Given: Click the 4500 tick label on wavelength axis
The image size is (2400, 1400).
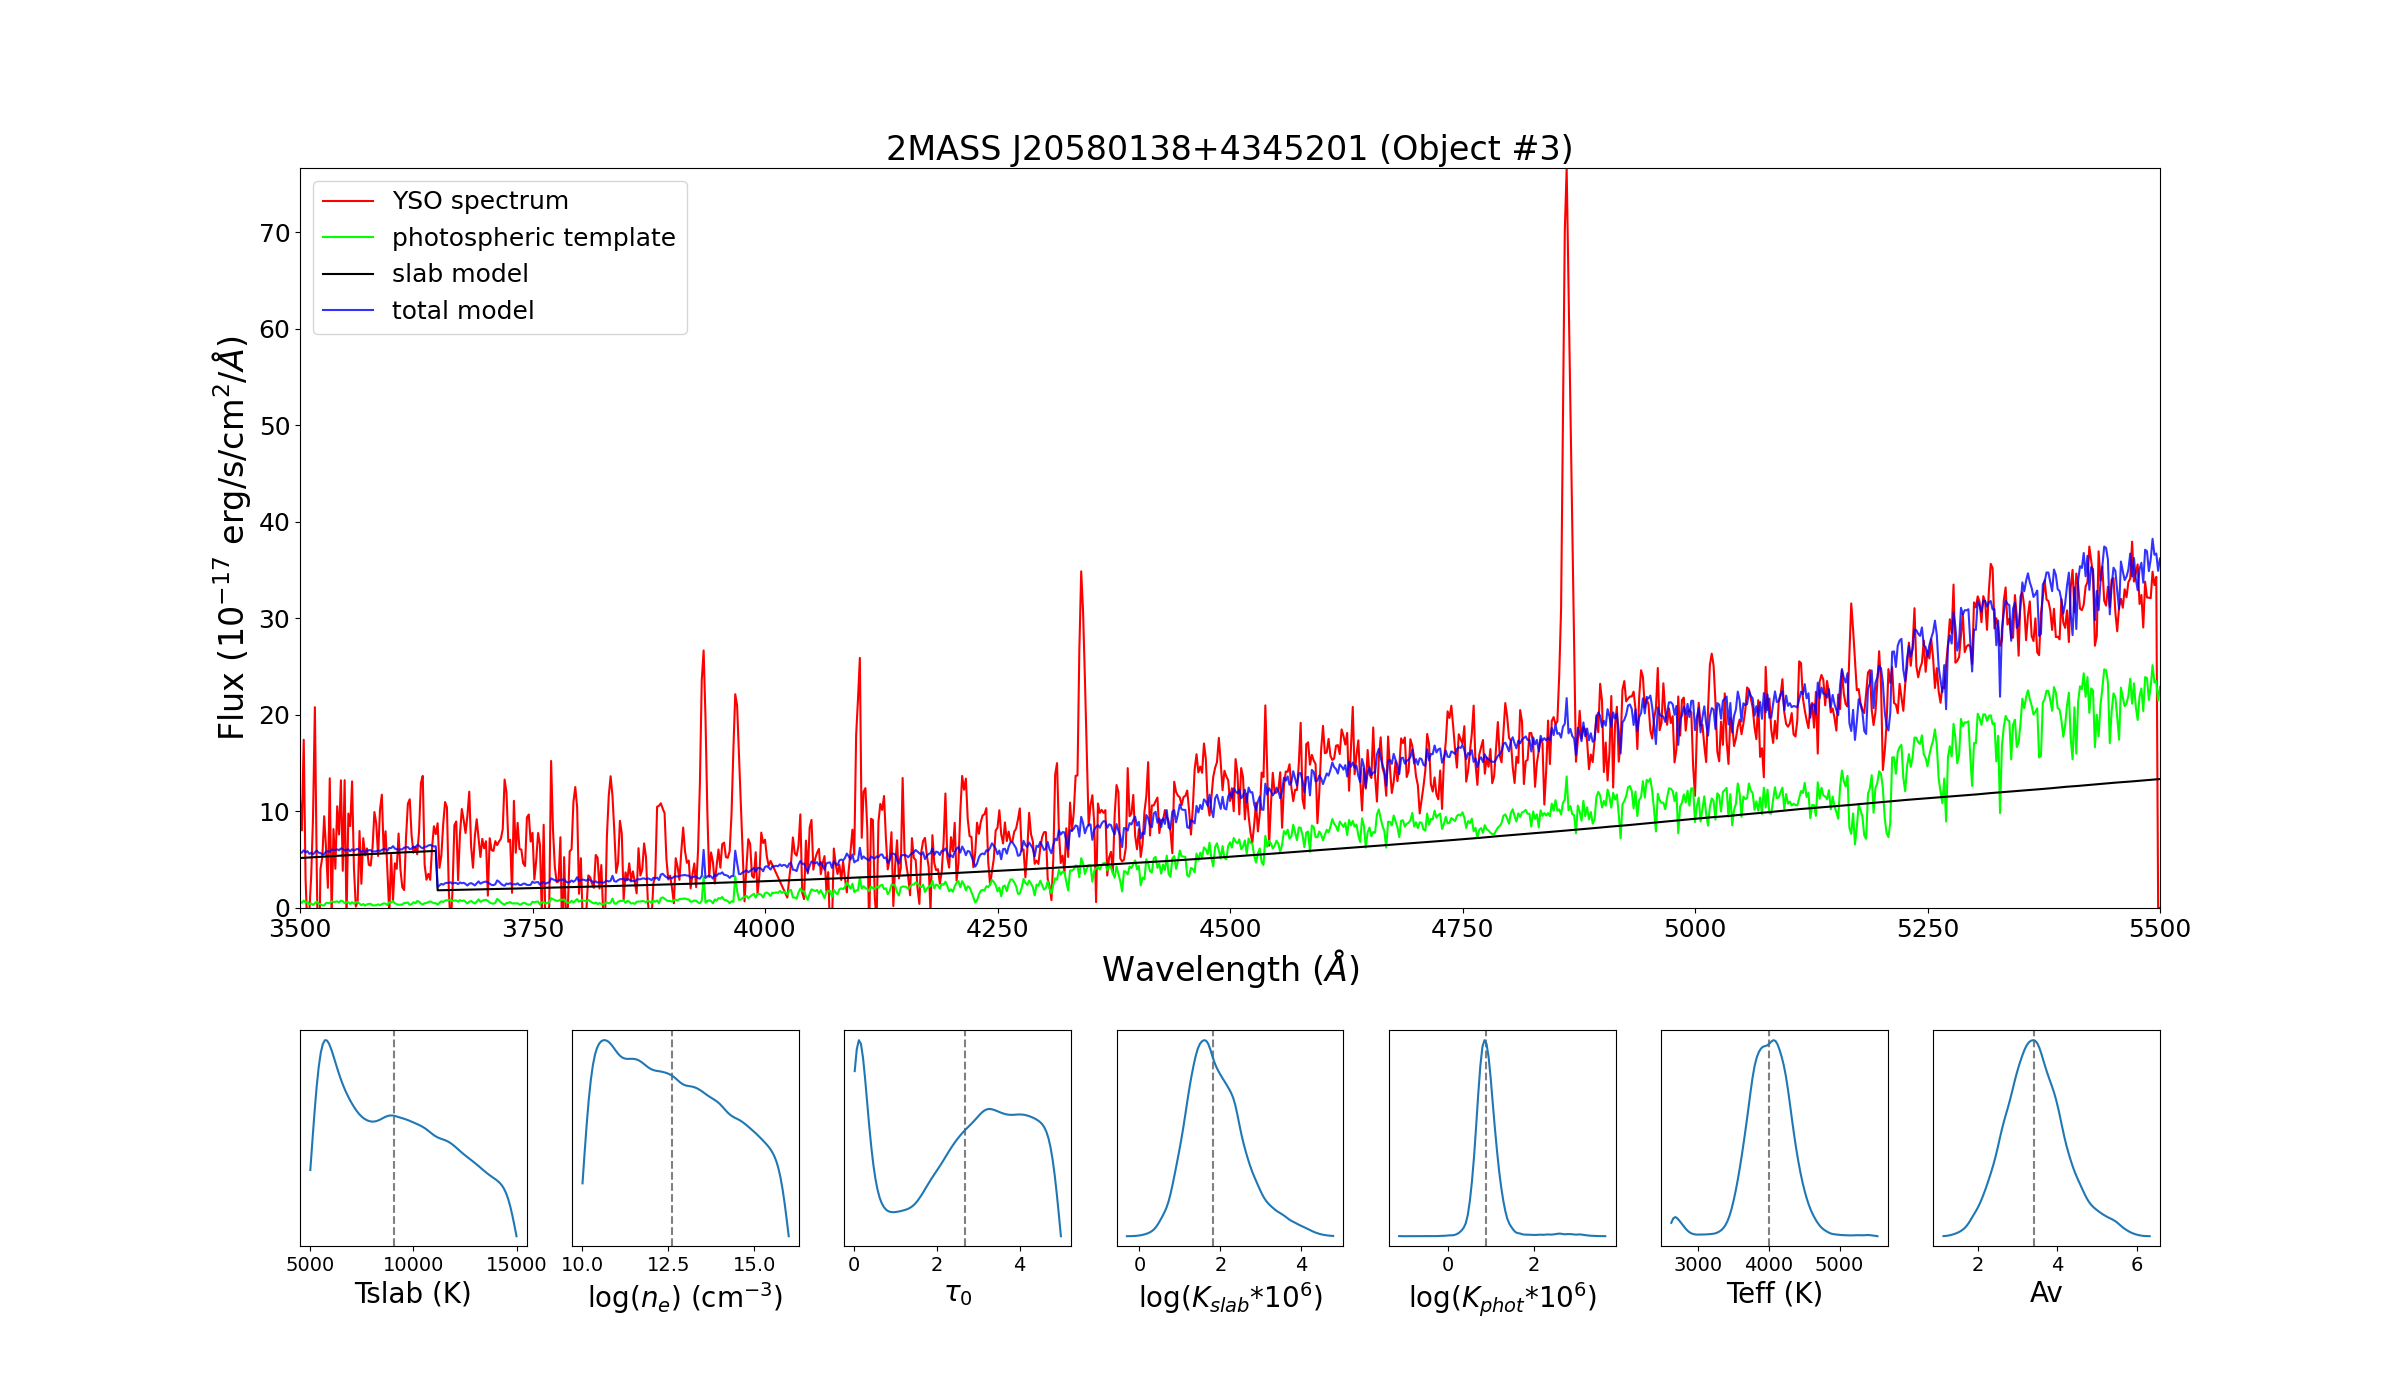Looking at the screenshot, I should click(x=1230, y=929).
